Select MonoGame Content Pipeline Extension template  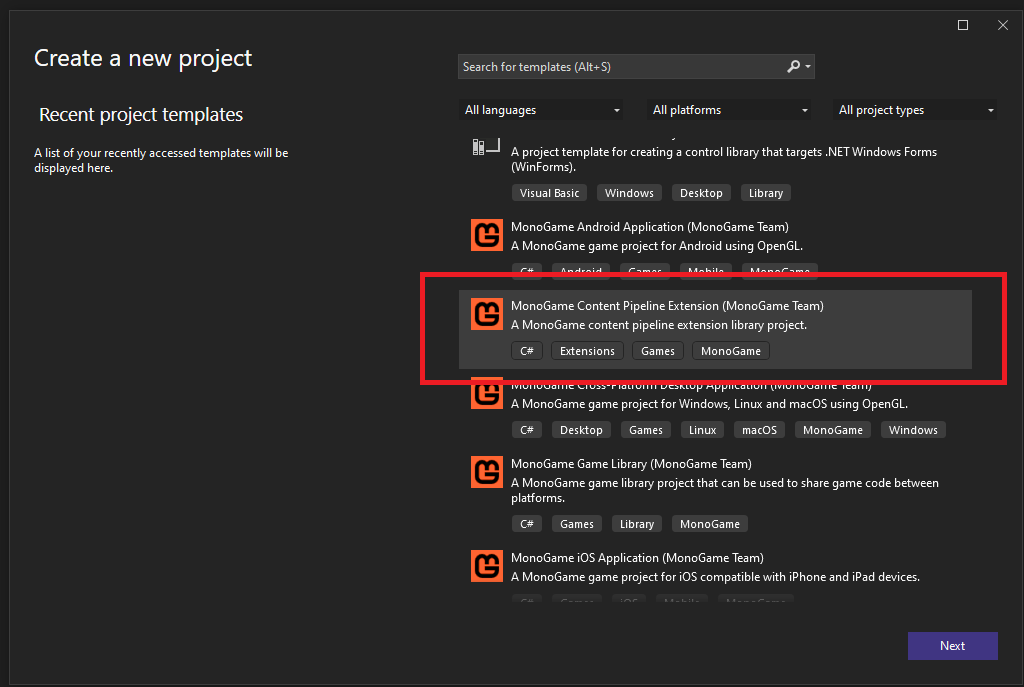point(715,330)
